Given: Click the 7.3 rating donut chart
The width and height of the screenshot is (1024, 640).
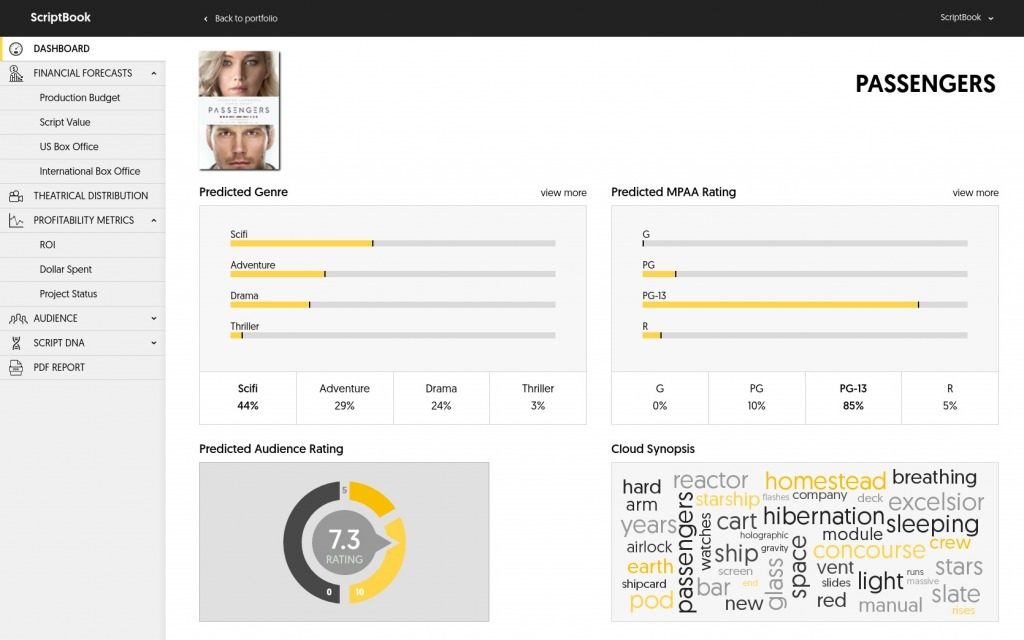Looking at the screenshot, I should coord(344,543).
